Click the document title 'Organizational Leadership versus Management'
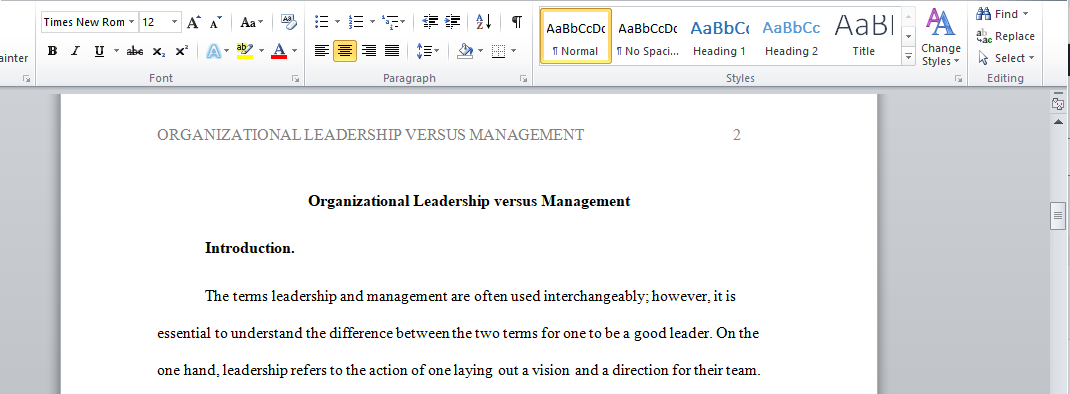The height and width of the screenshot is (394, 1070). (469, 201)
